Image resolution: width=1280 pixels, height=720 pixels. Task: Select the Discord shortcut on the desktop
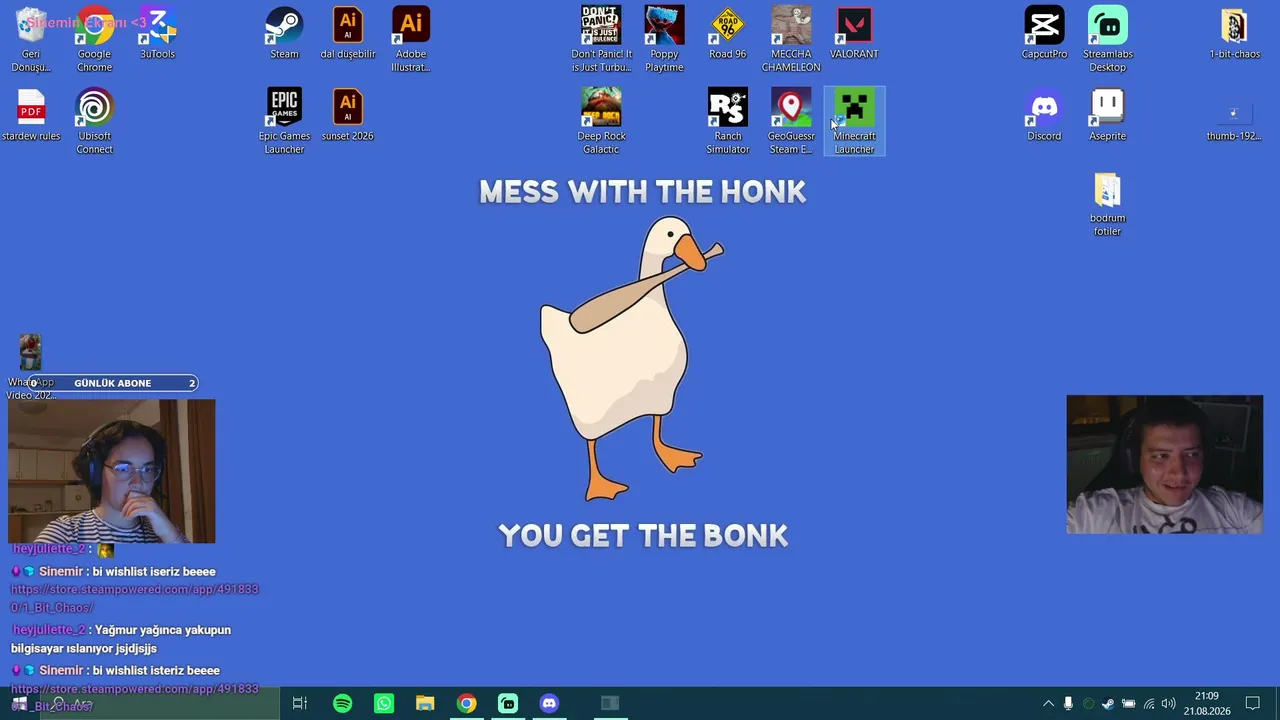click(1044, 116)
